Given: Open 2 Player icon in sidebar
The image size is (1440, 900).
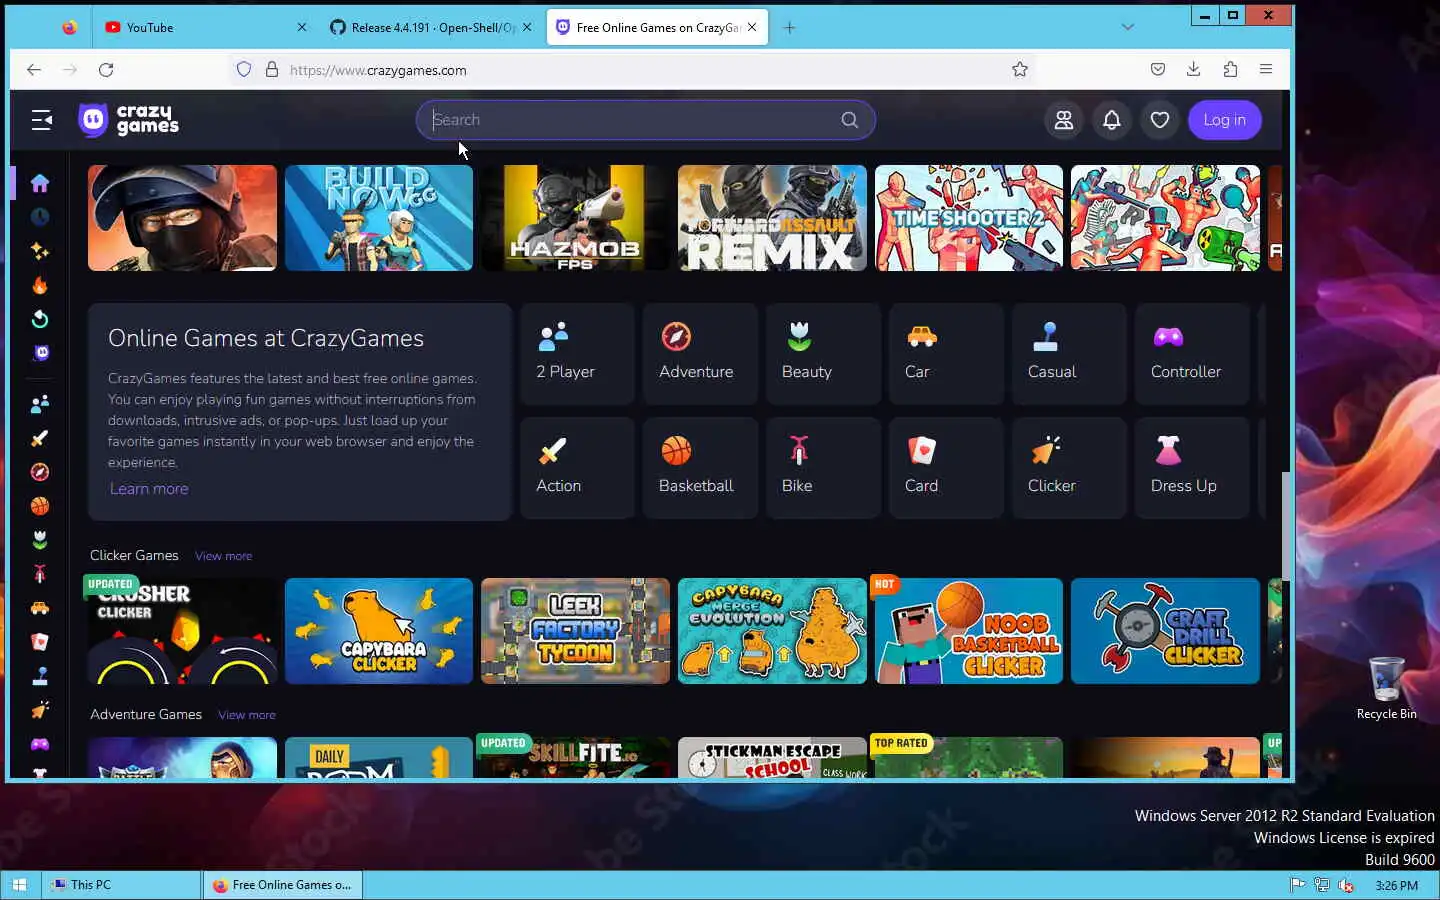Looking at the screenshot, I should (40, 404).
